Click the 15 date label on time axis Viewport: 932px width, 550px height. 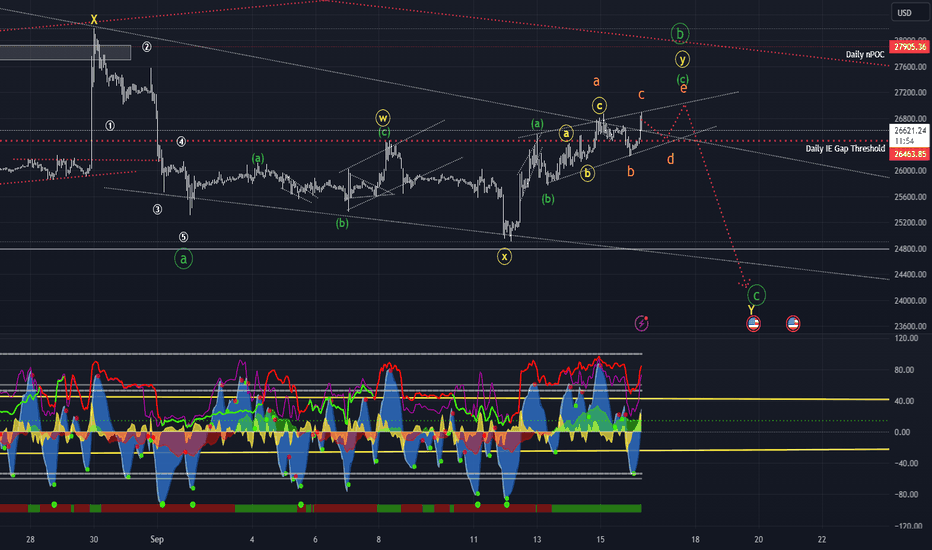[x=600, y=539]
